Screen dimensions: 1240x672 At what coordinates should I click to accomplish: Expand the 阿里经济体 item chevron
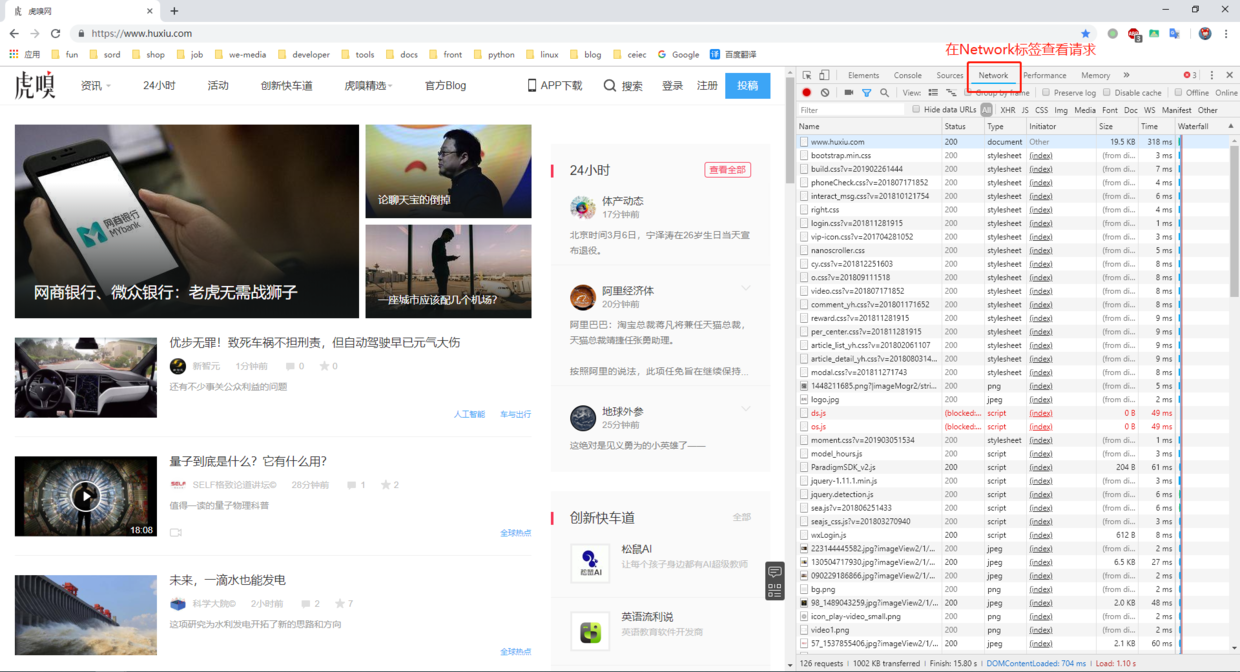tap(746, 289)
